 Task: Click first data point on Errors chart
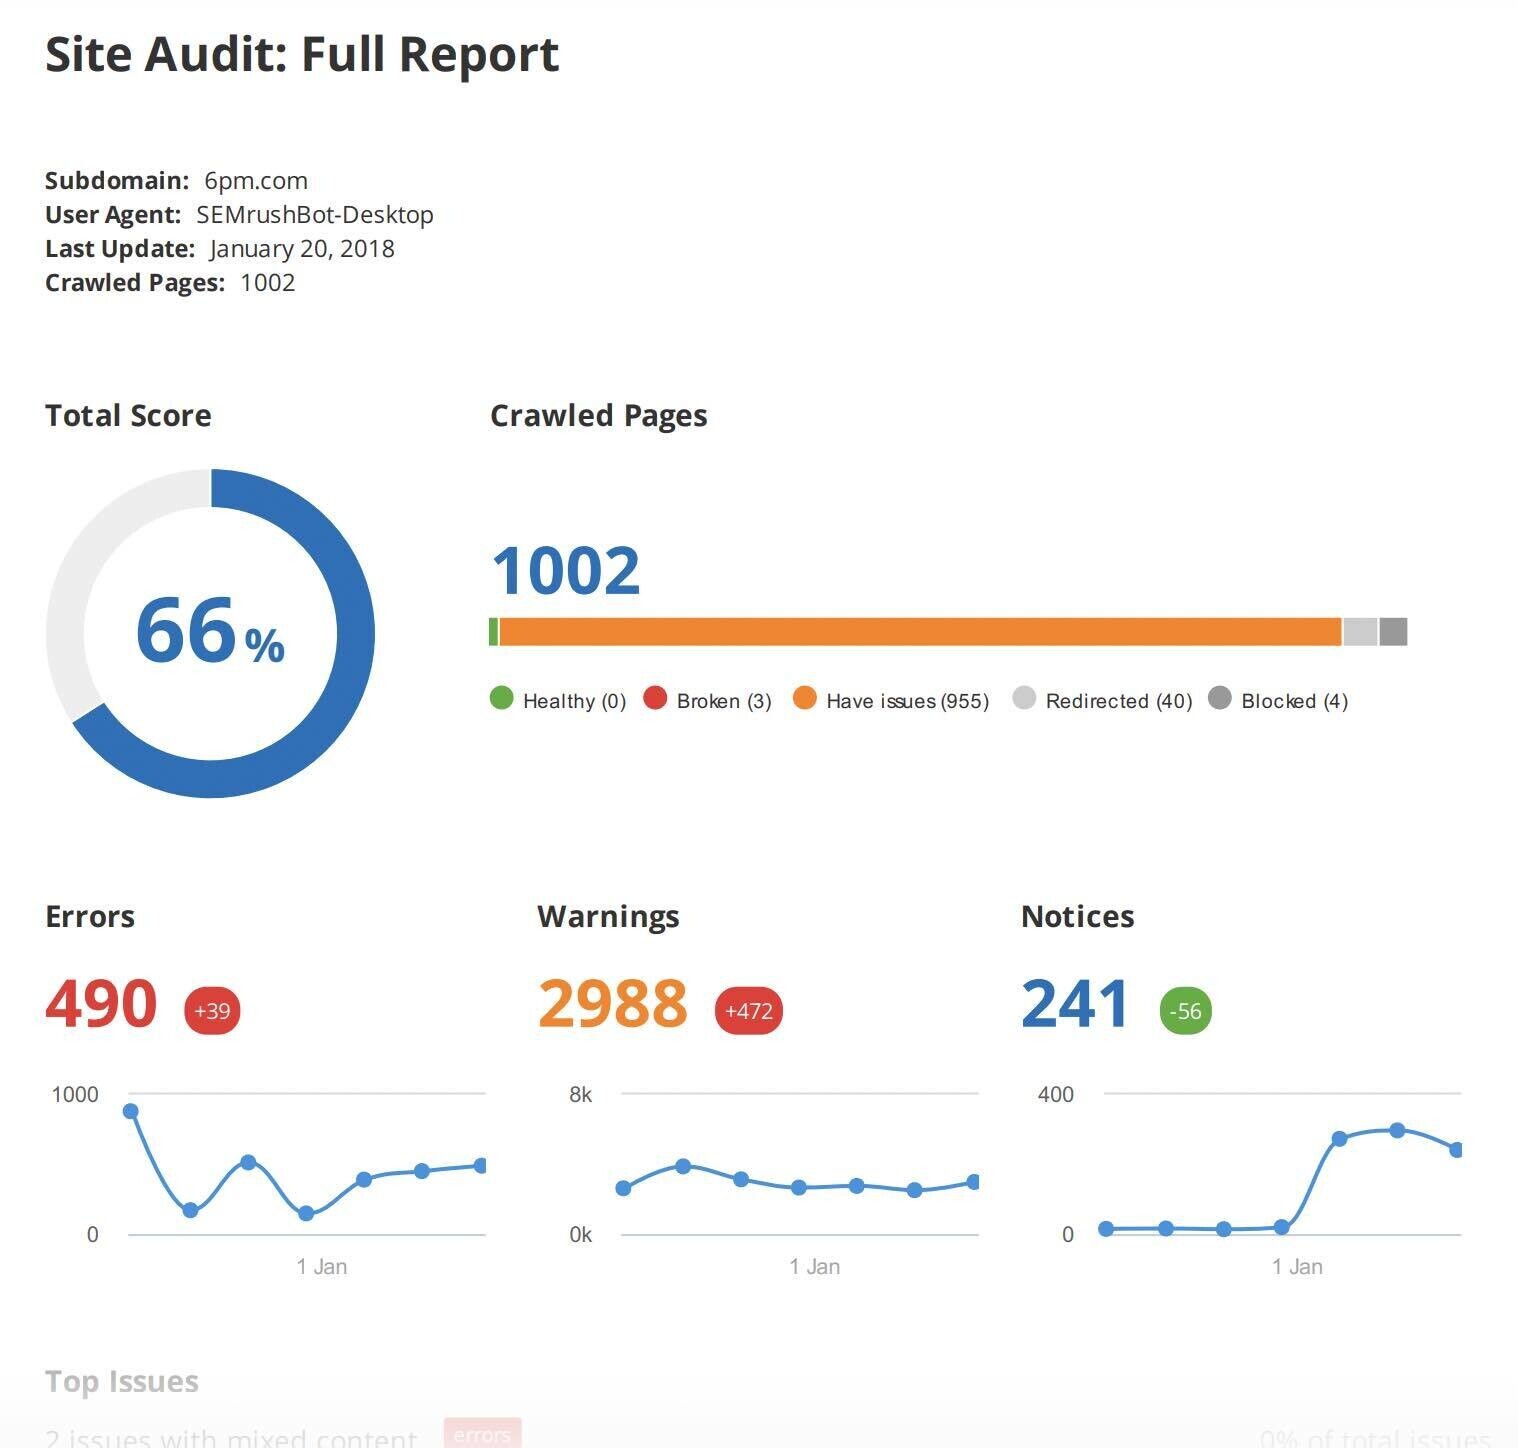click(x=130, y=1111)
